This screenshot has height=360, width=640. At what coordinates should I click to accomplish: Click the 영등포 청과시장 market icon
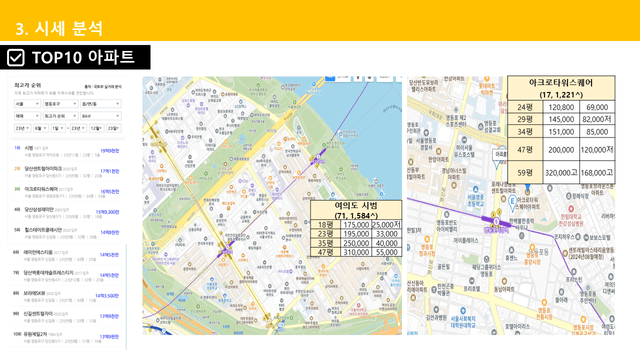427,239
